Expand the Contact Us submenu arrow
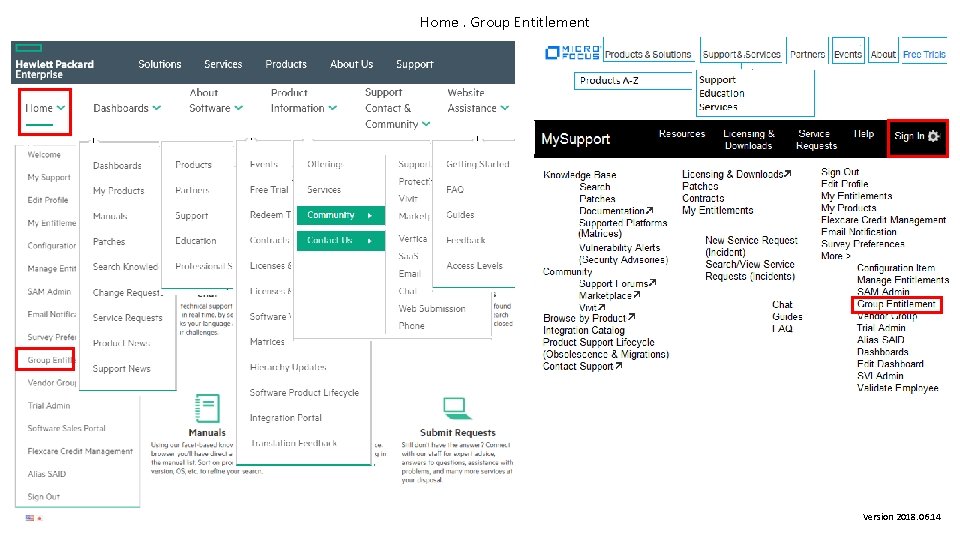Image resolution: width=960 pixels, height=540 pixels. click(370, 241)
